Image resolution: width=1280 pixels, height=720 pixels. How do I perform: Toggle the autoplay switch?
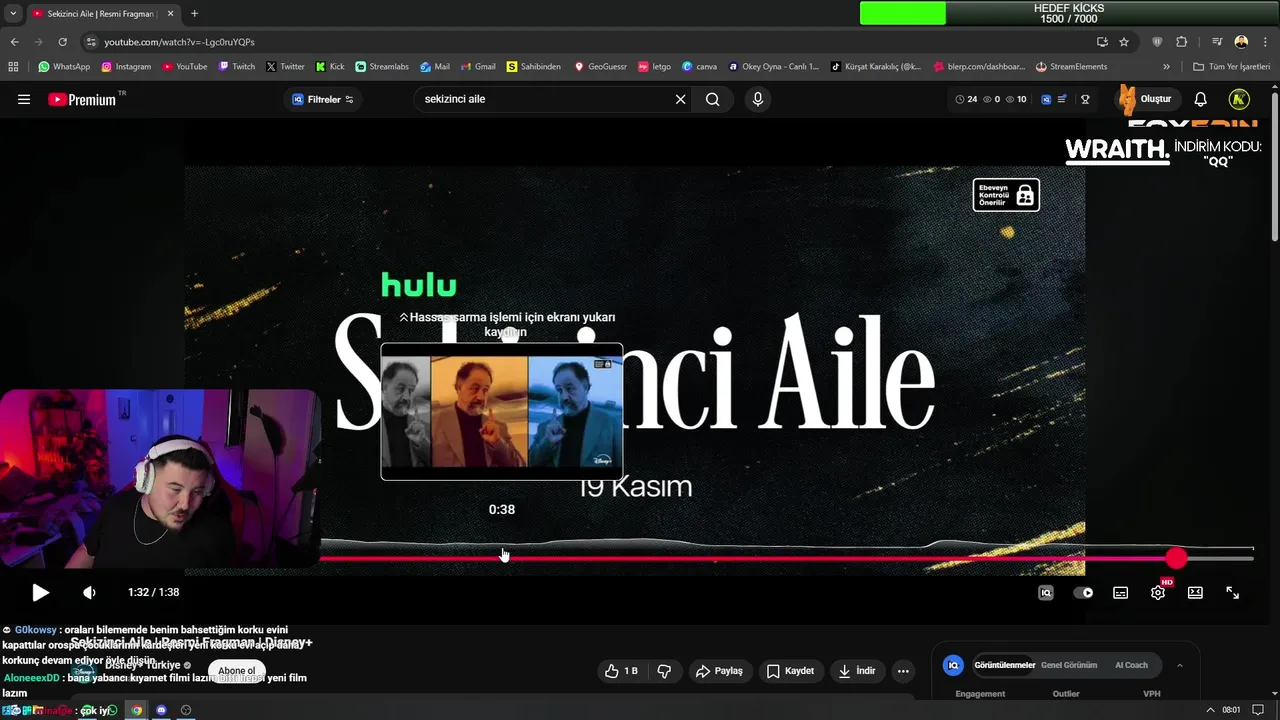tap(1083, 592)
